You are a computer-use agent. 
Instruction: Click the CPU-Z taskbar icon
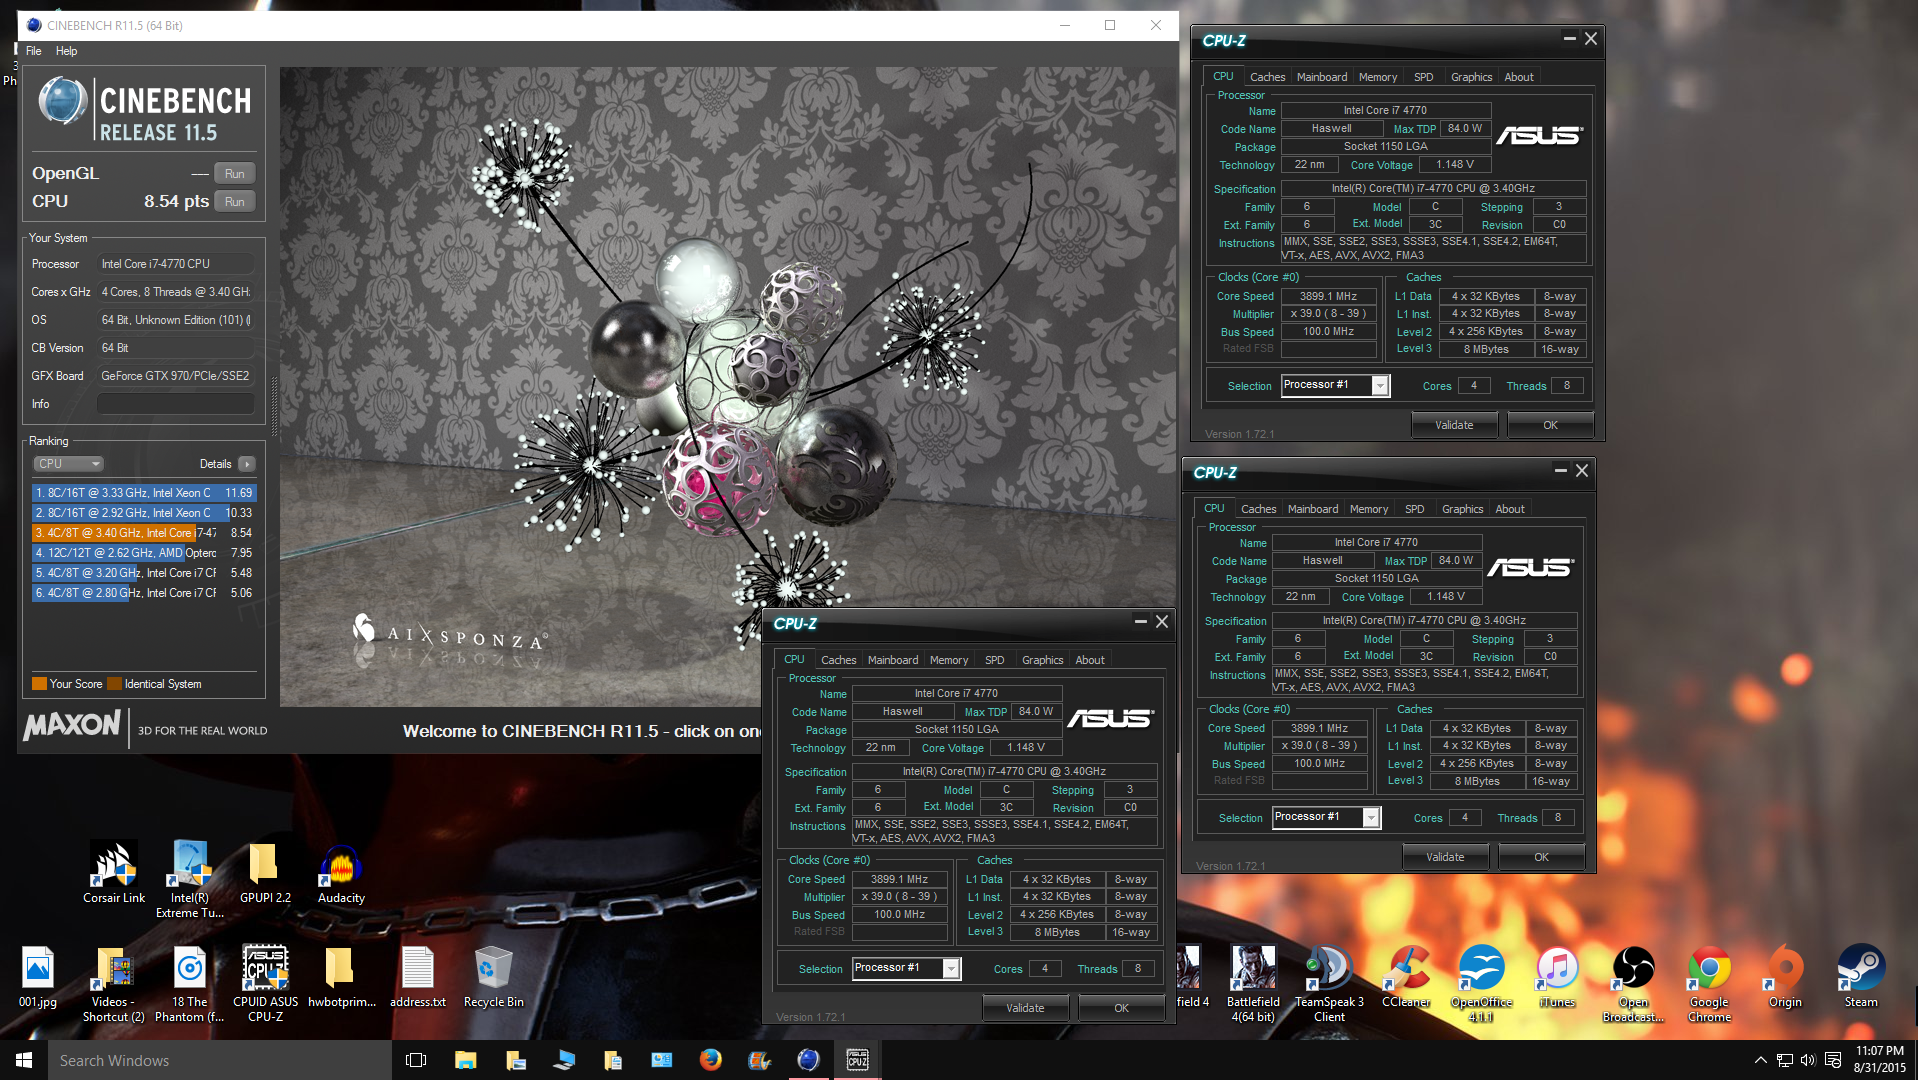(857, 1060)
